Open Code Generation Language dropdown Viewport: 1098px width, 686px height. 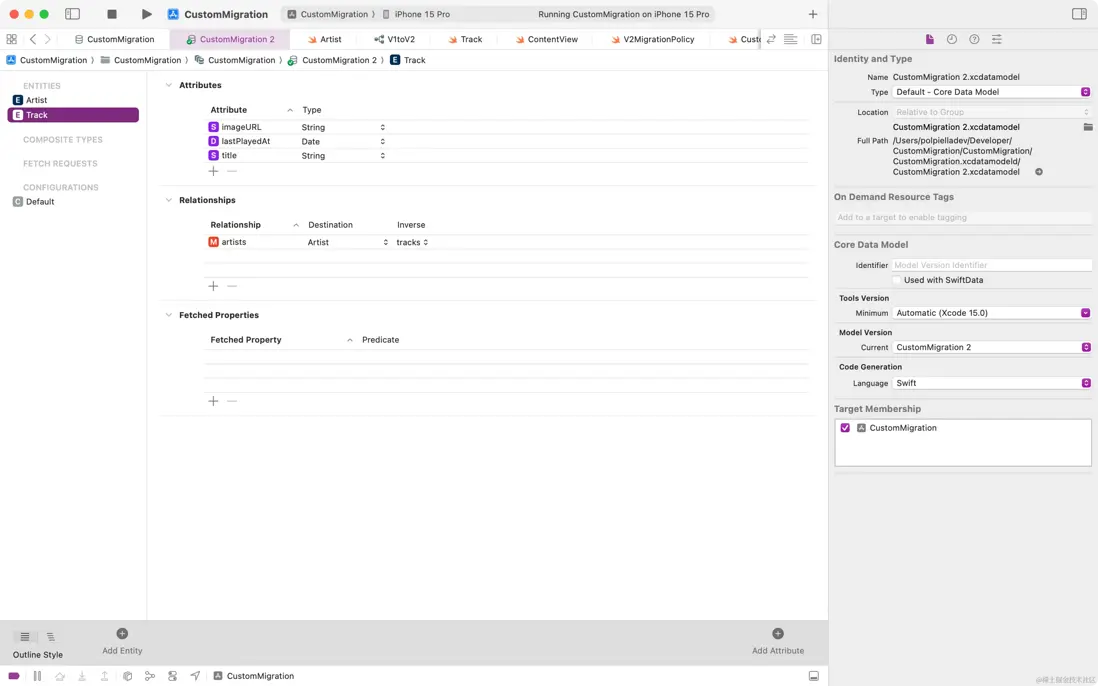point(992,383)
